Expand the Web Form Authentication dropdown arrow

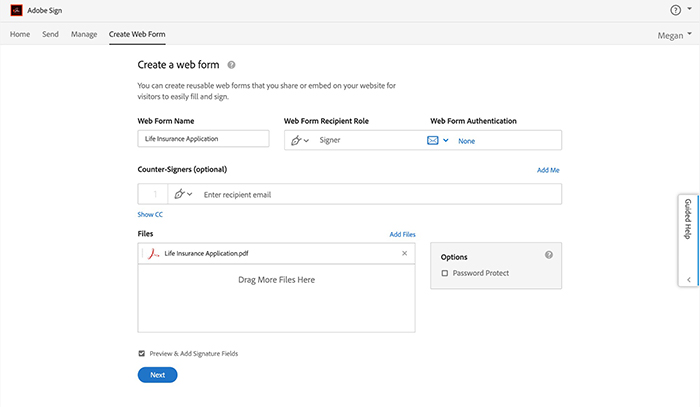(446, 141)
